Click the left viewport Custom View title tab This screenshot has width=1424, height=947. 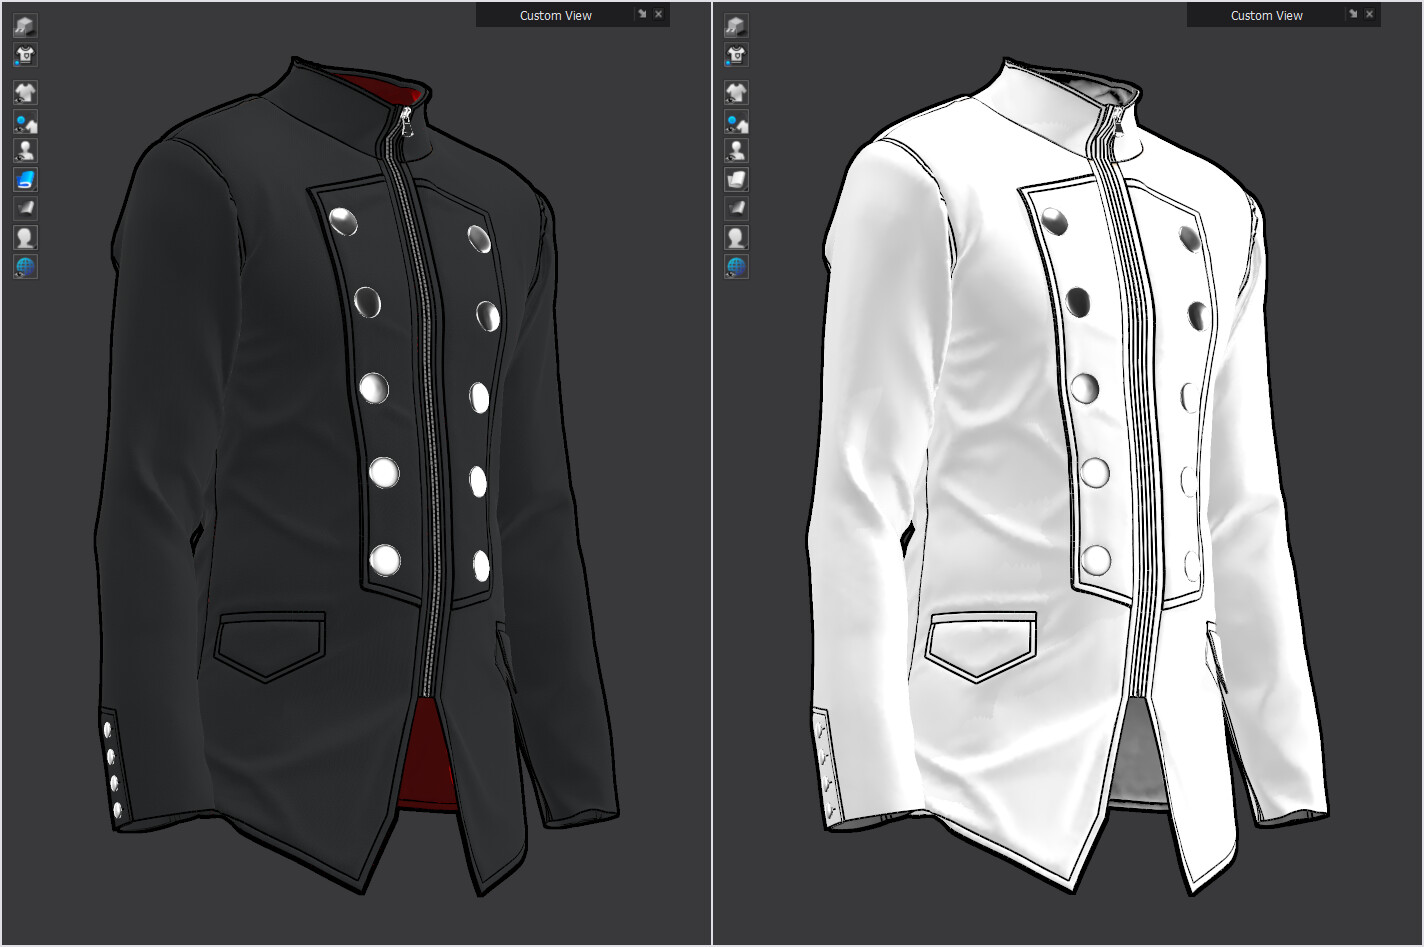(x=554, y=14)
